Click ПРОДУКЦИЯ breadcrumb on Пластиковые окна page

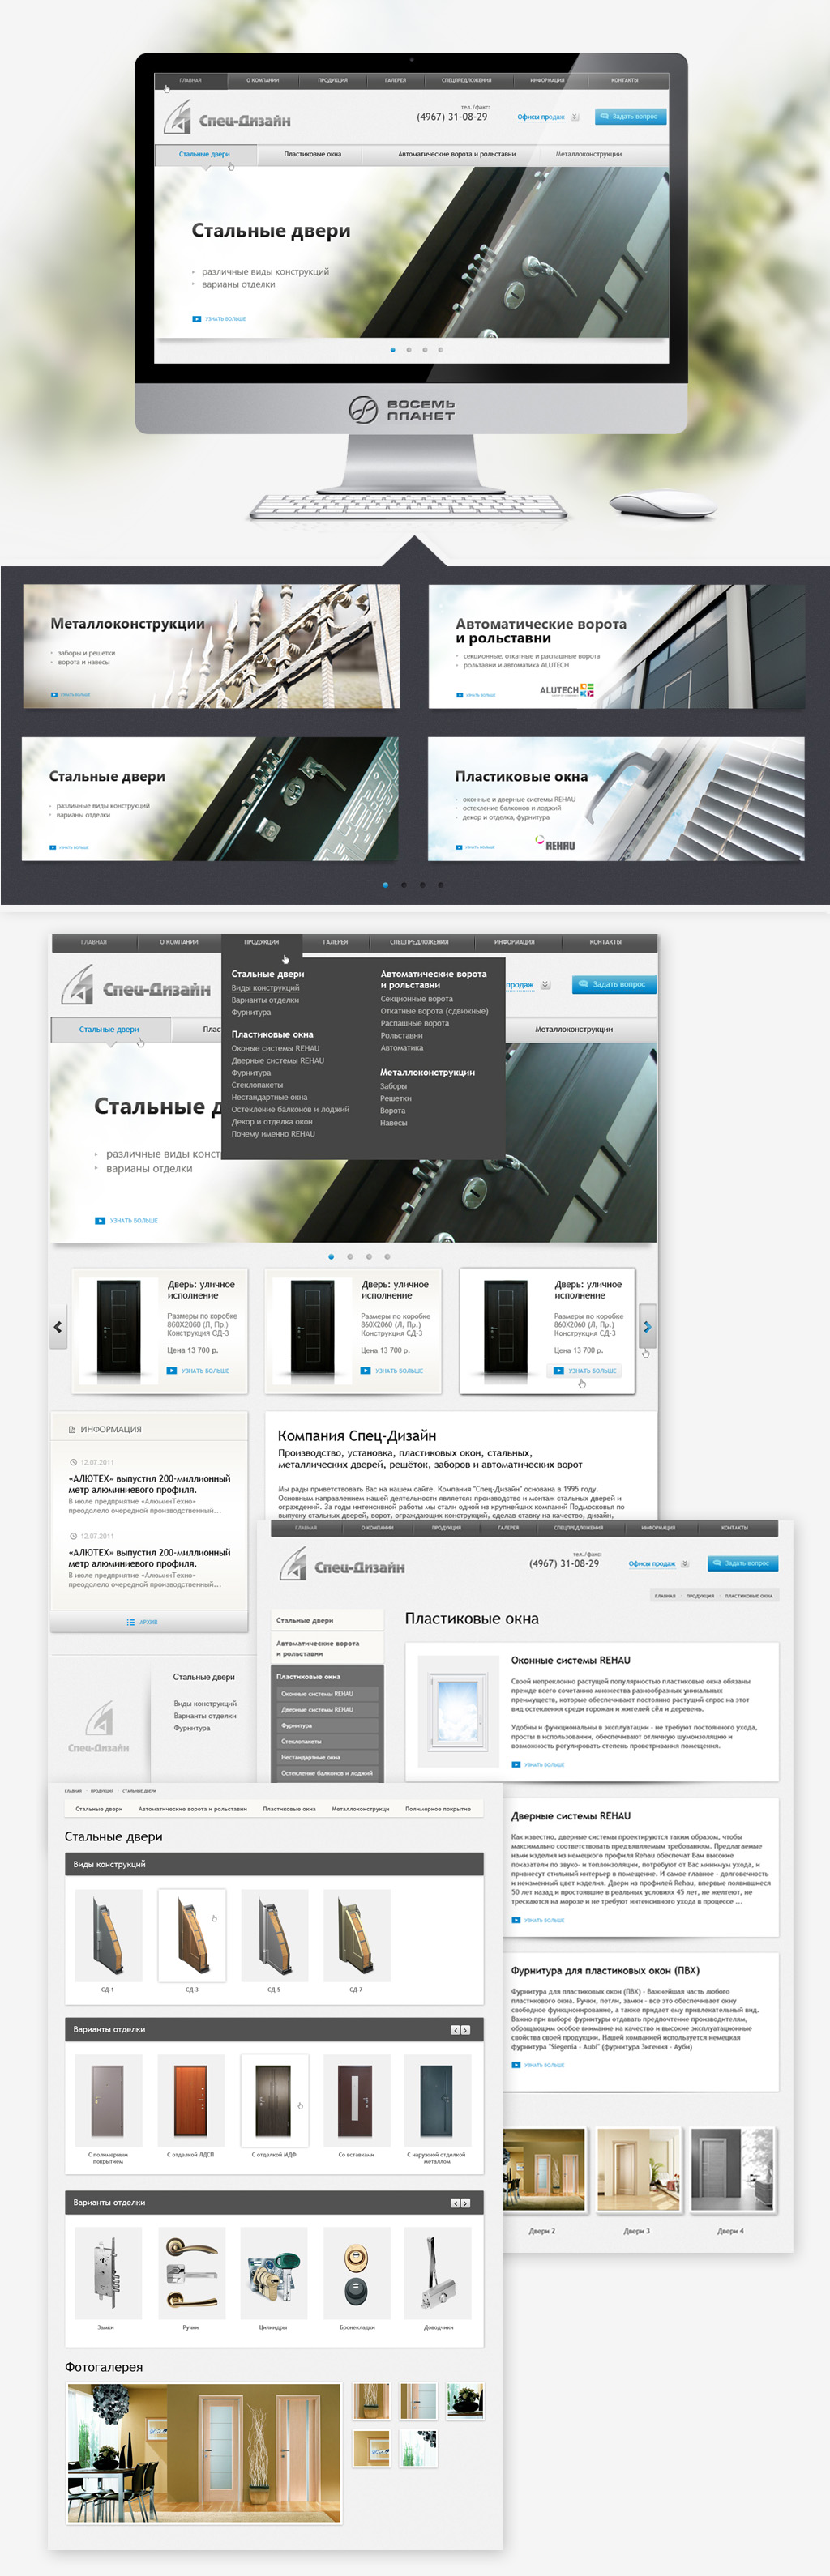pyautogui.click(x=700, y=1596)
